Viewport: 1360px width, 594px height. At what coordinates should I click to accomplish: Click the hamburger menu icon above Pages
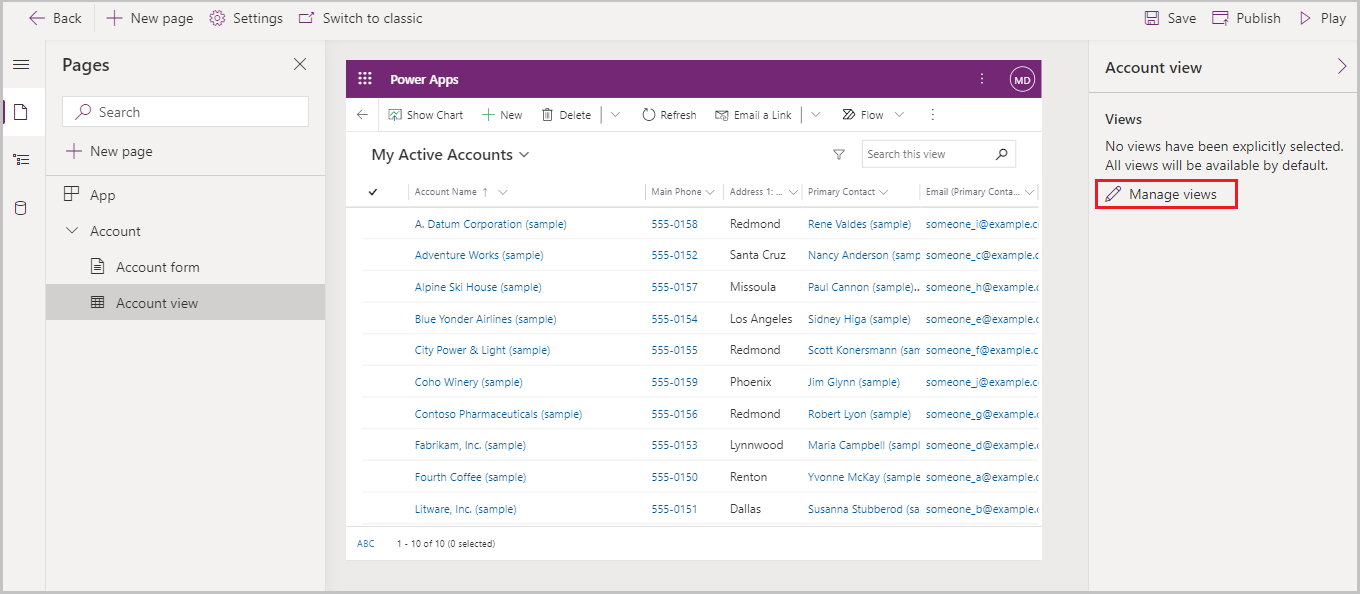coord(22,64)
